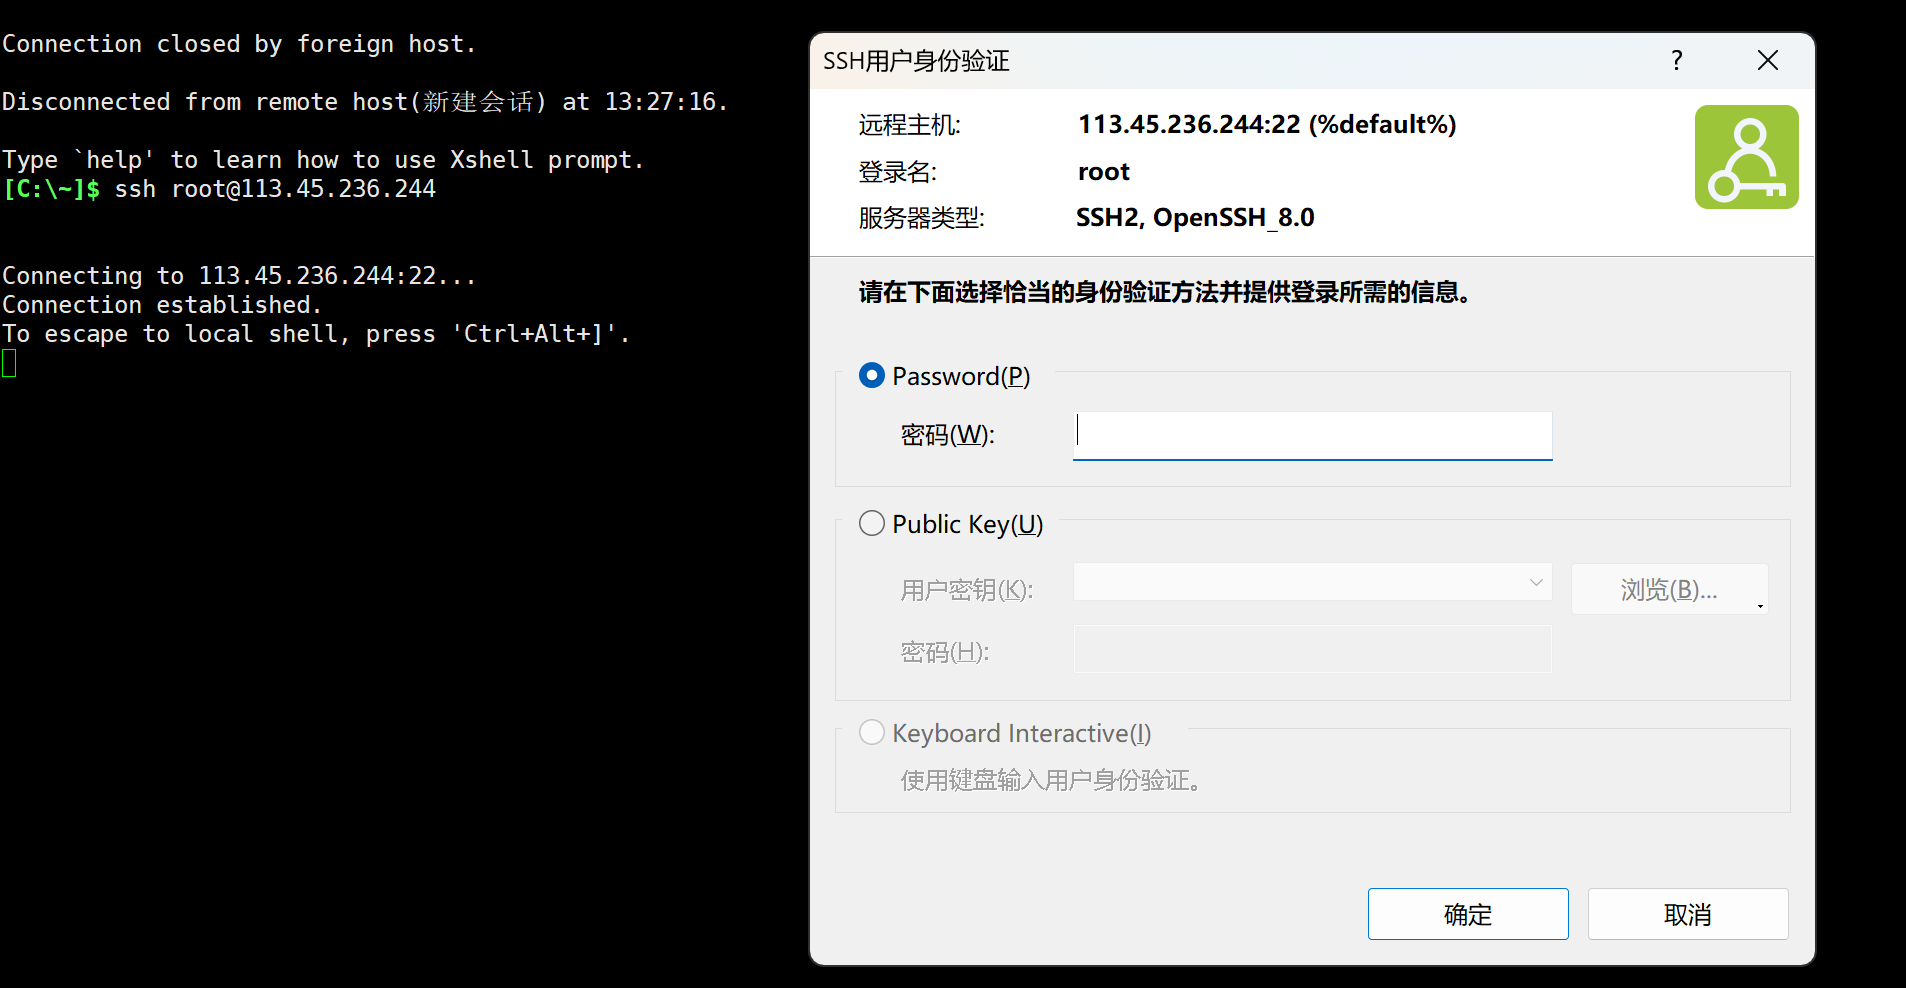
Task: Close the SSH用户身份验证 dialog
Action: [1768, 61]
